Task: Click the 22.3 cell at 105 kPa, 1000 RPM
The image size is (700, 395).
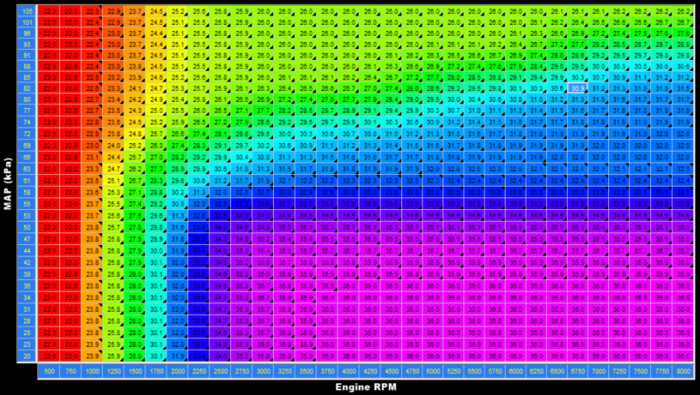Action: coord(92,11)
